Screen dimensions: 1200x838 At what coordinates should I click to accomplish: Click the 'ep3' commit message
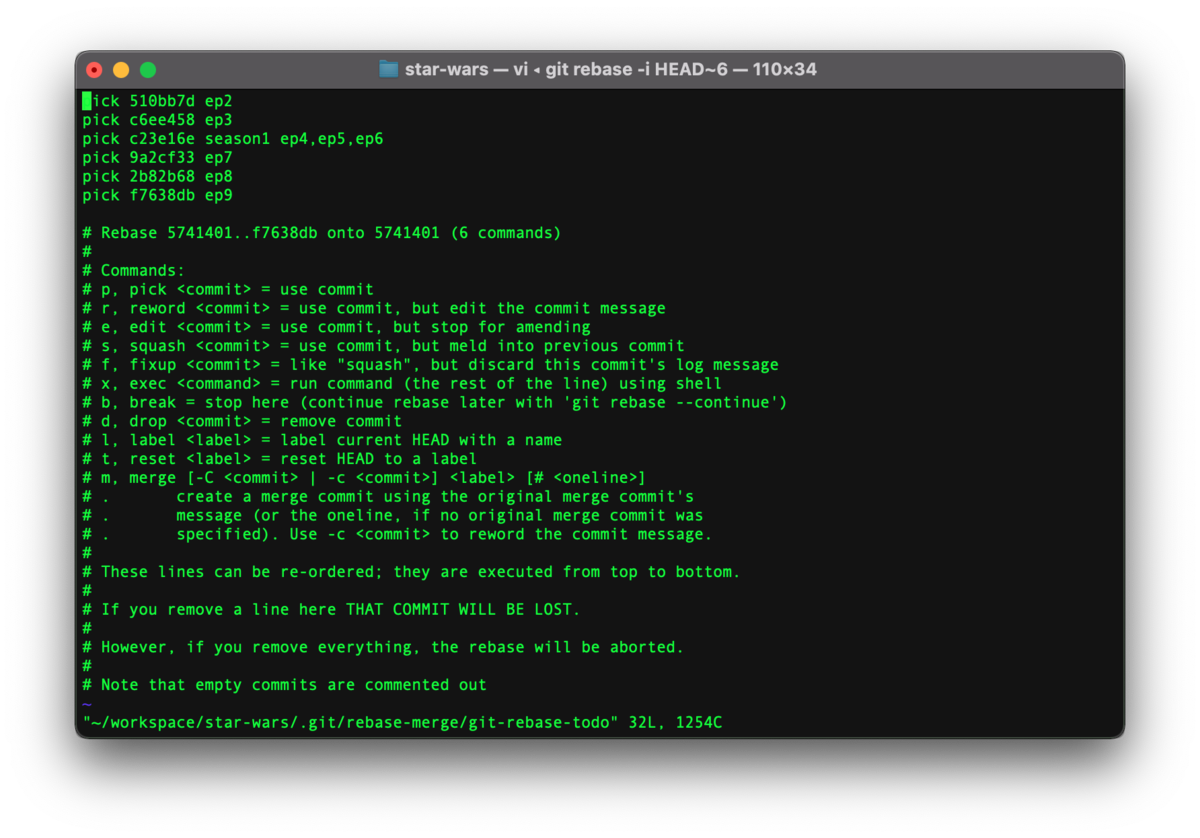(x=219, y=120)
